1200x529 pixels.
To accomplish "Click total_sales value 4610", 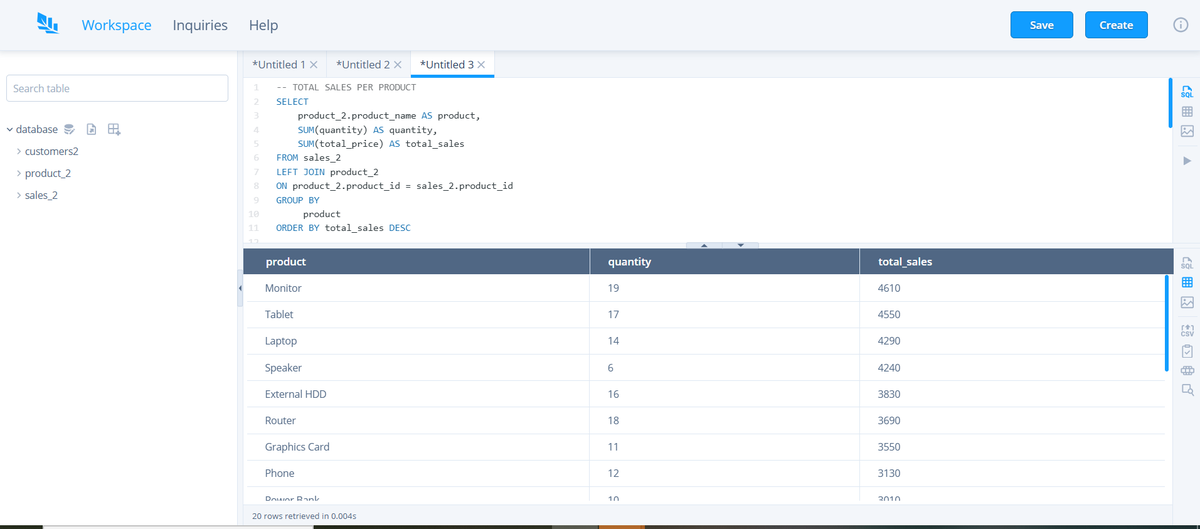I will click(x=890, y=288).
